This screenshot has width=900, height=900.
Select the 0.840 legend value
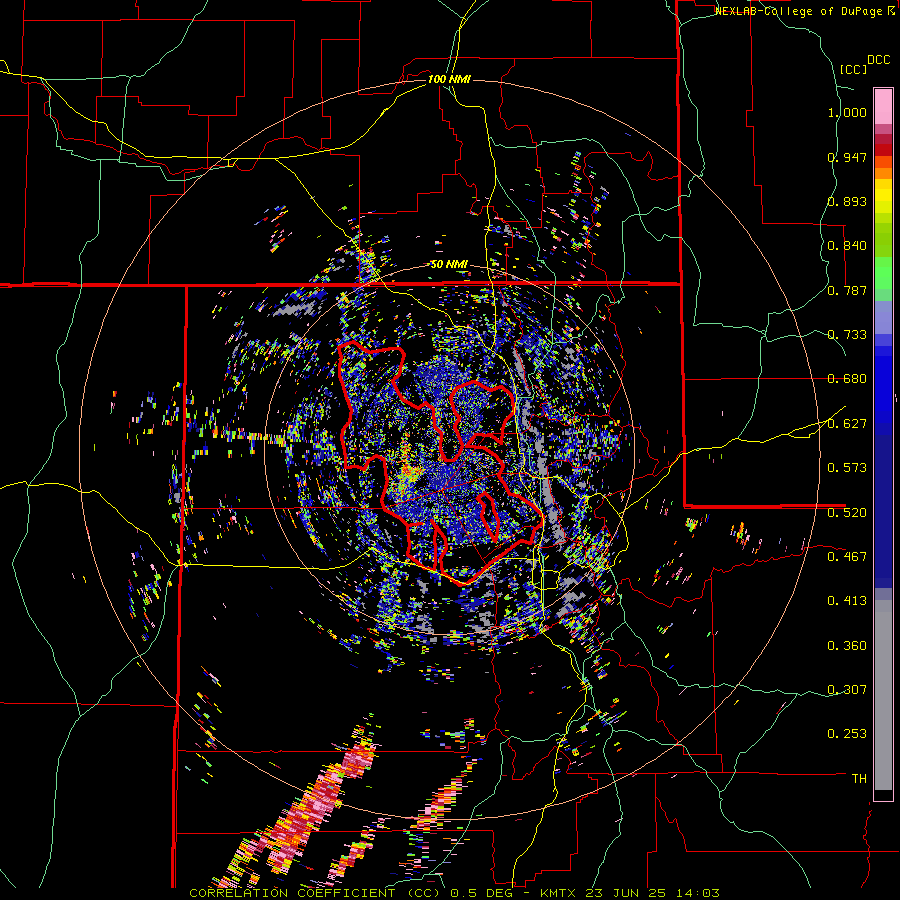click(x=847, y=246)
